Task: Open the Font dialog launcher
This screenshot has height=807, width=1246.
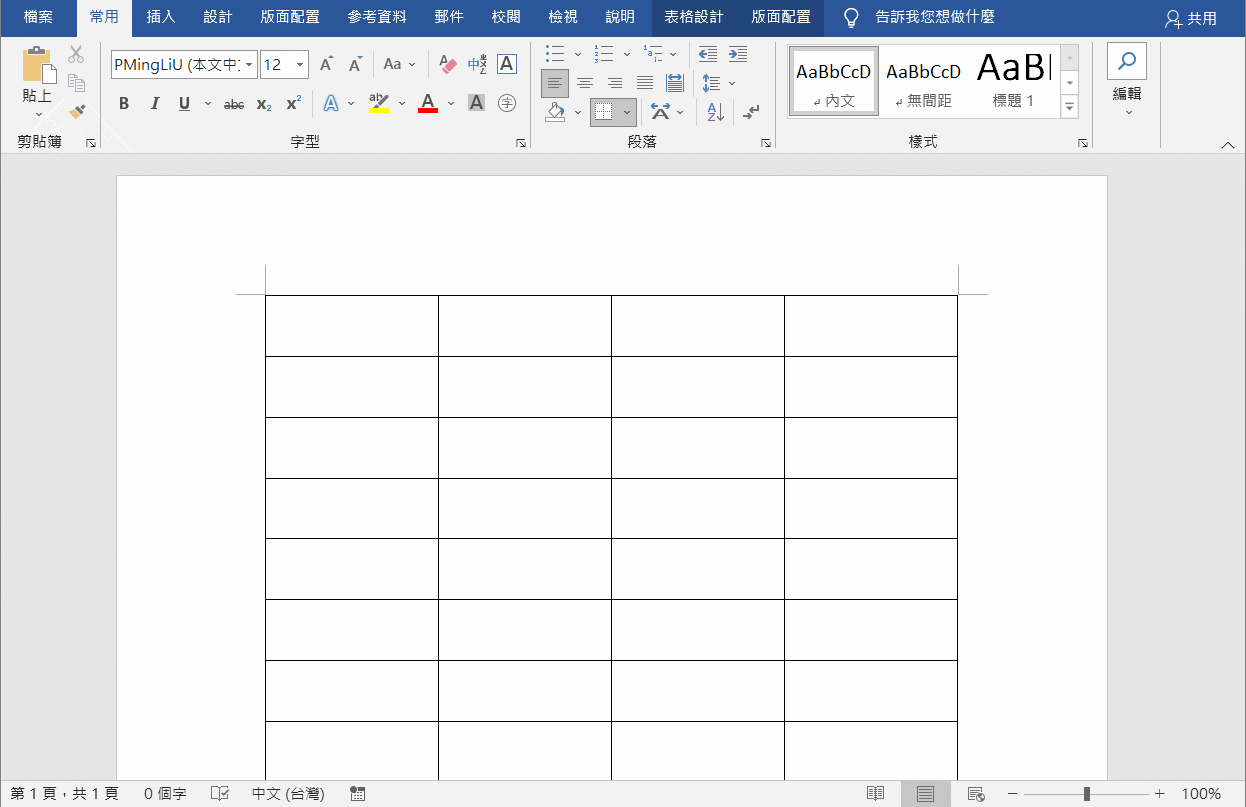Action: click(x=521, y=143)
